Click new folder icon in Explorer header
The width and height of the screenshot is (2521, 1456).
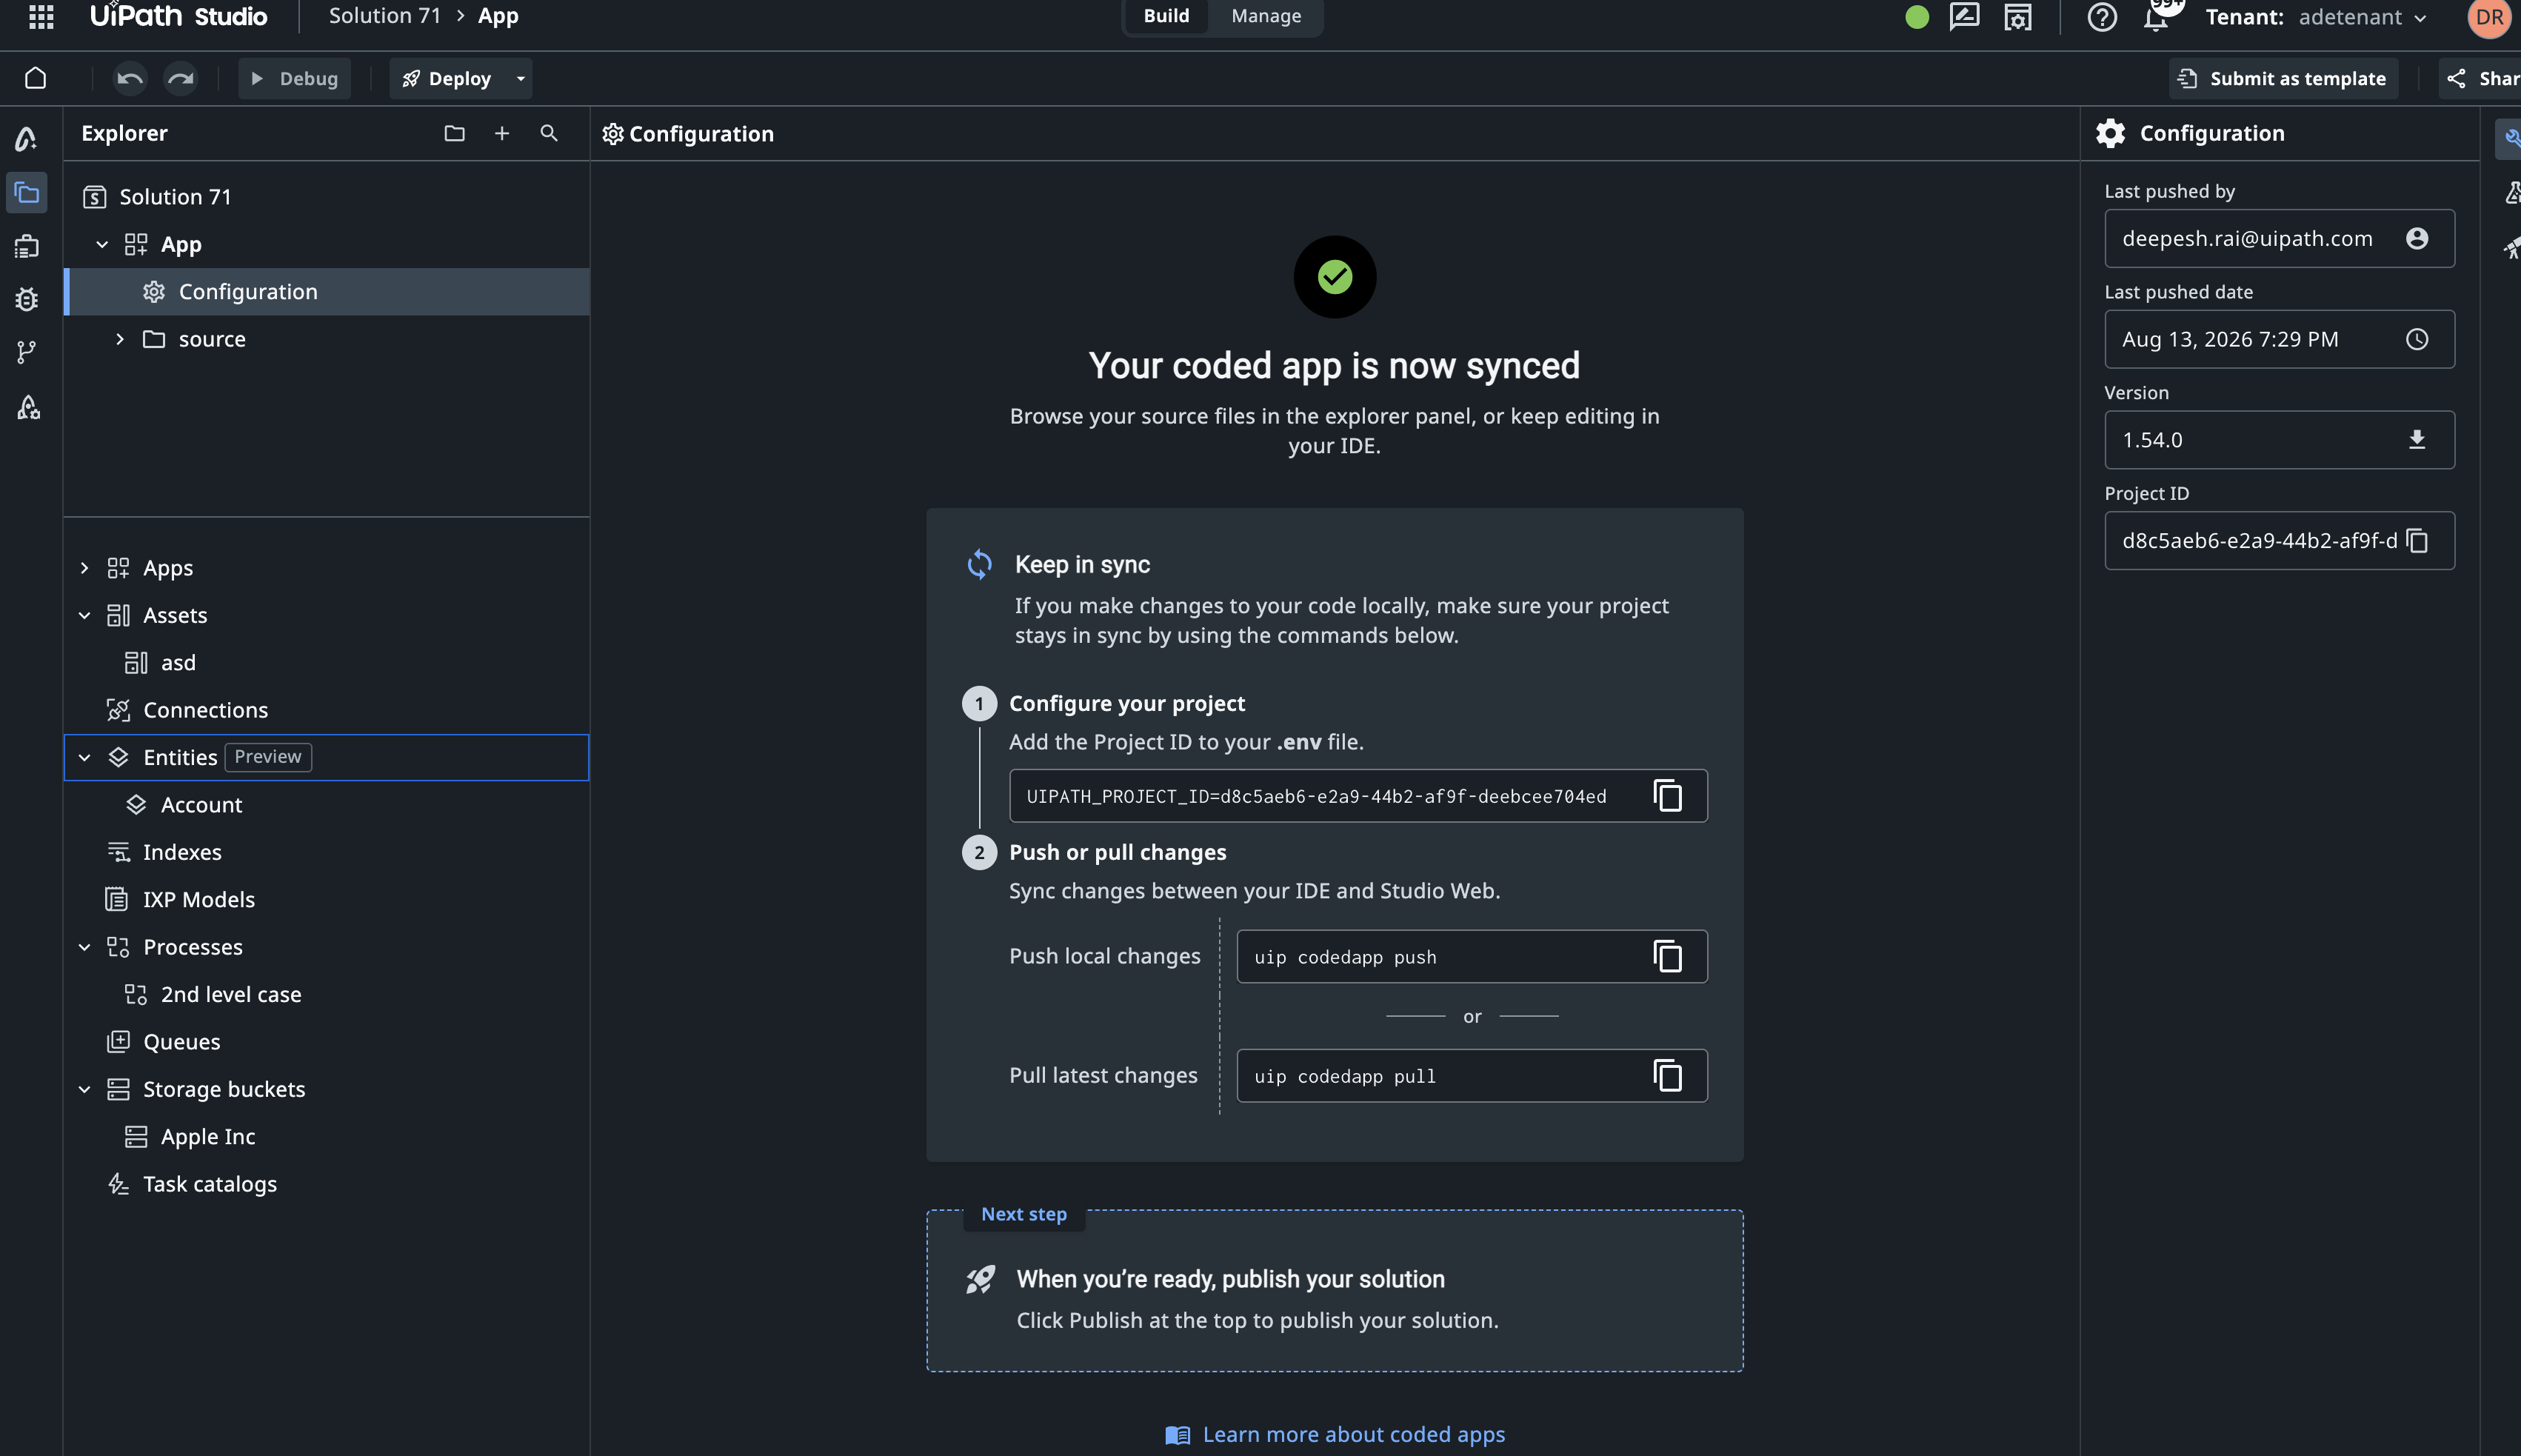coord(455,133)
